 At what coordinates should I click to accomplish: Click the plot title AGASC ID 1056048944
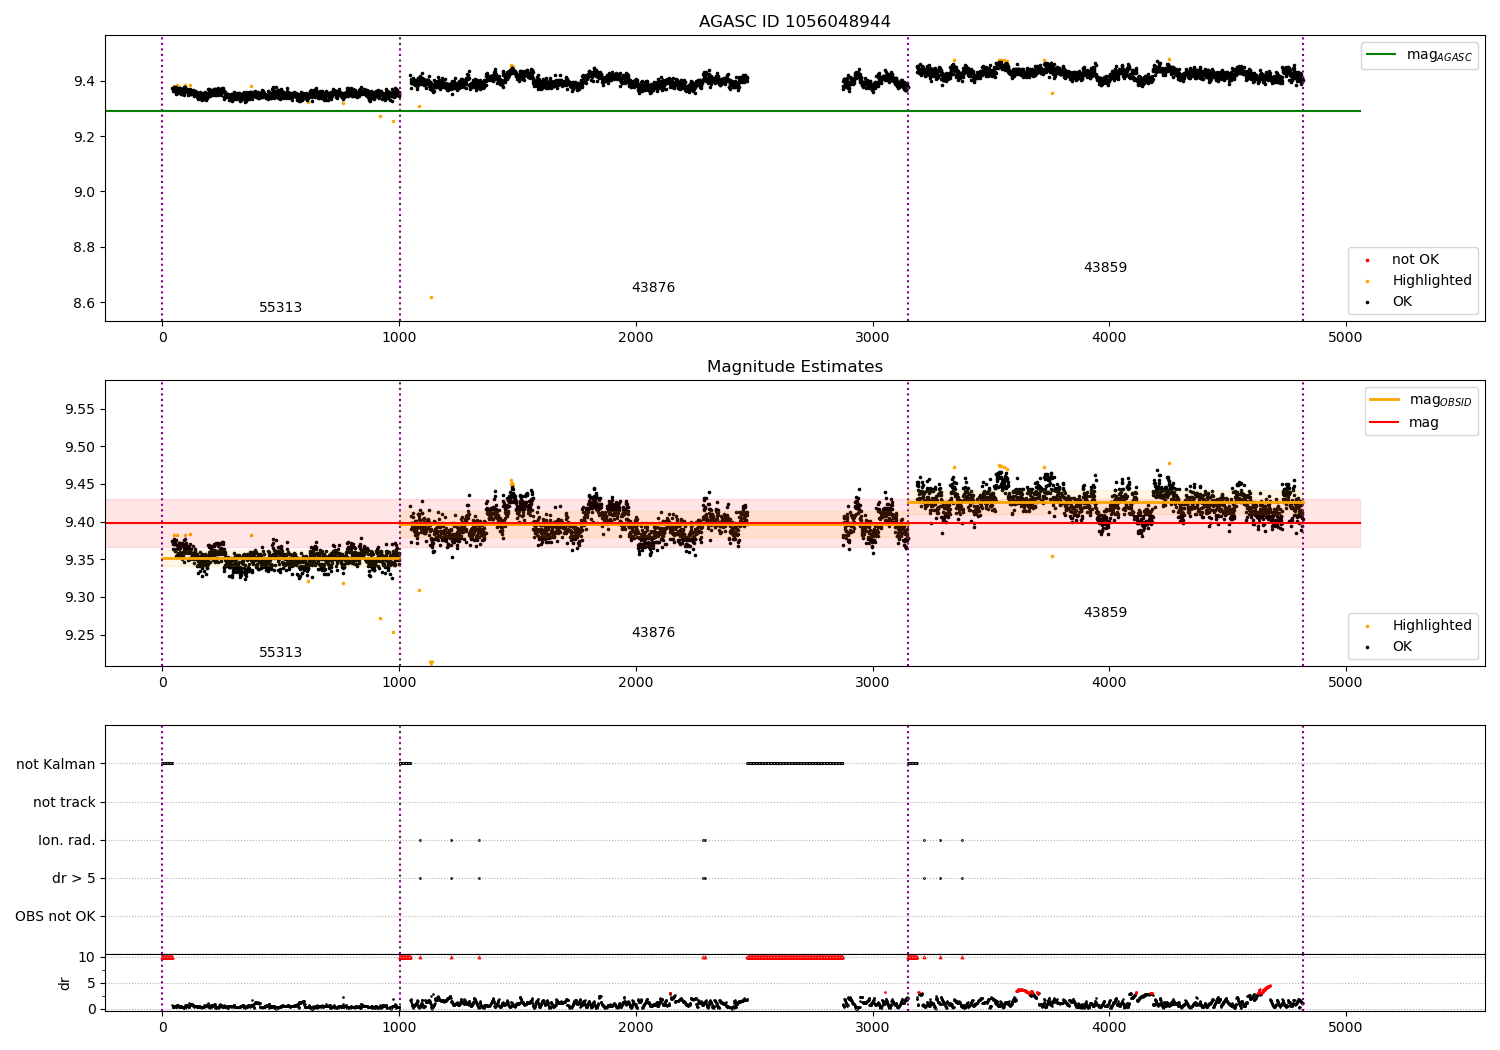click(x=794, y=21)
